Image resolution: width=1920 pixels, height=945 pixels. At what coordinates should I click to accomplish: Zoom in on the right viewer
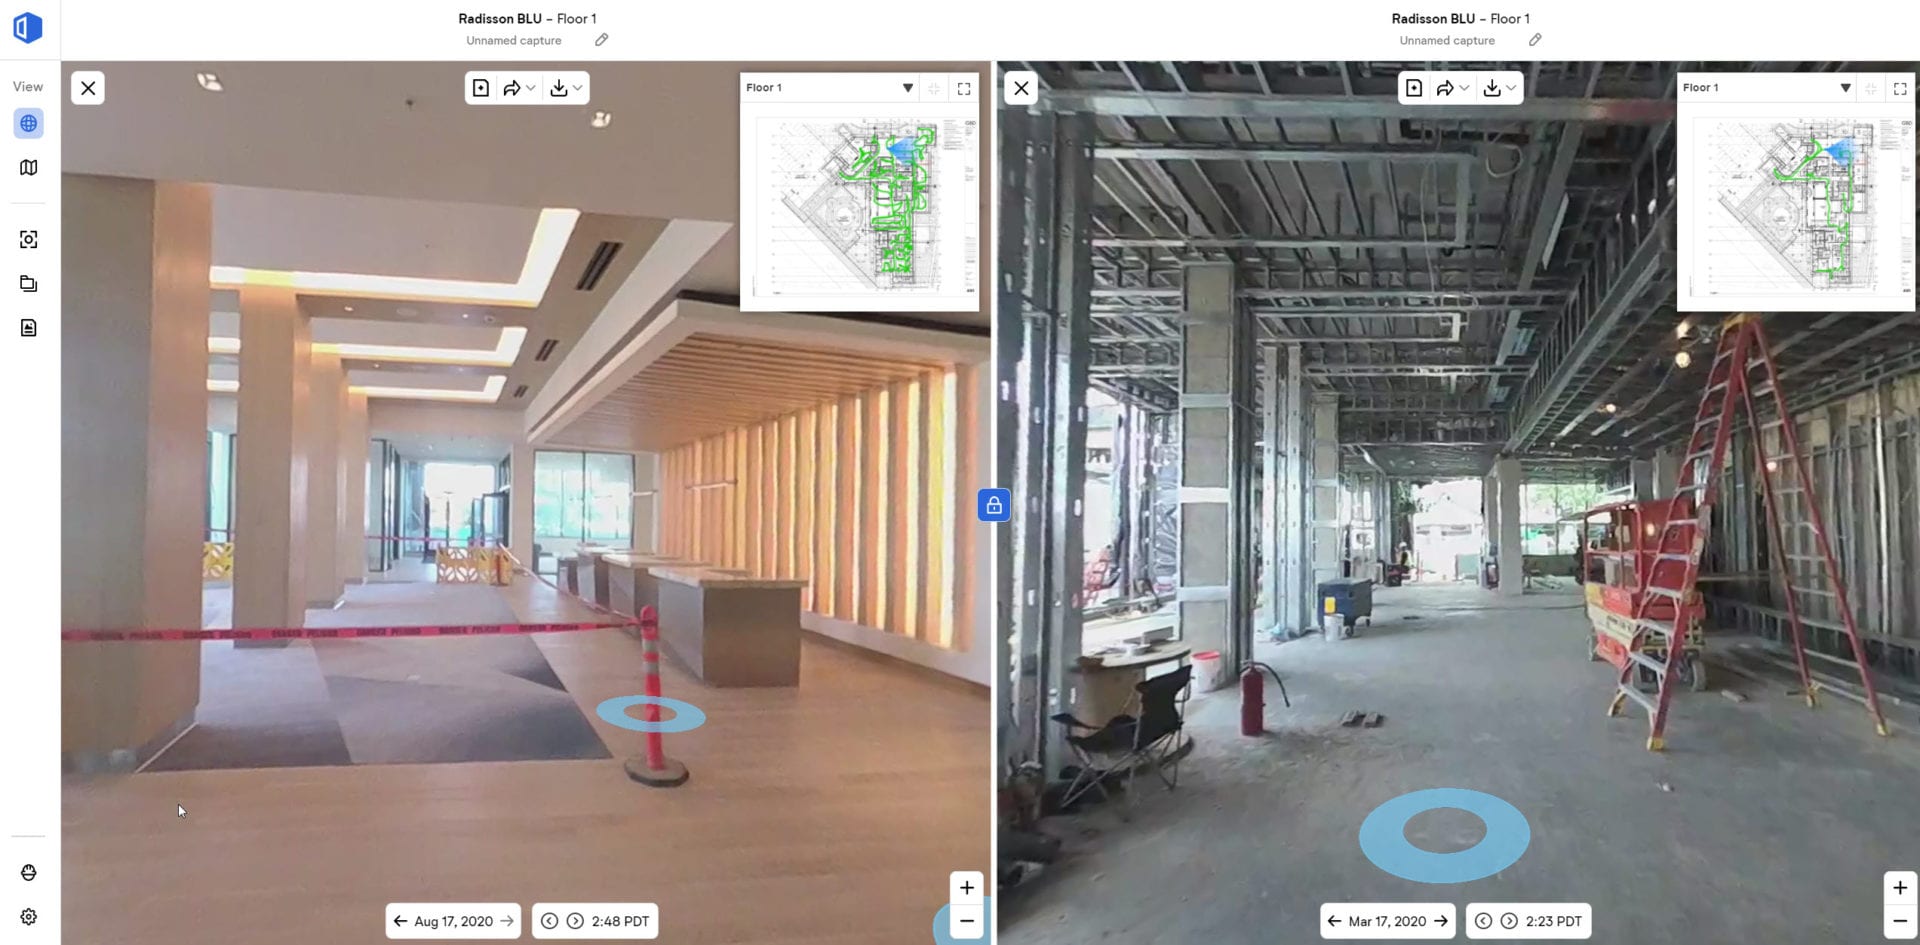(x=1900, y=887)
